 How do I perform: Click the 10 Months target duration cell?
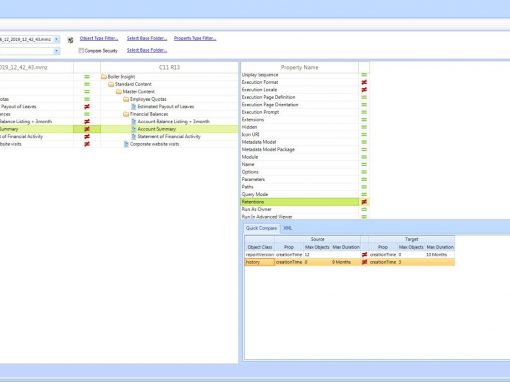[x=440, y=255]
